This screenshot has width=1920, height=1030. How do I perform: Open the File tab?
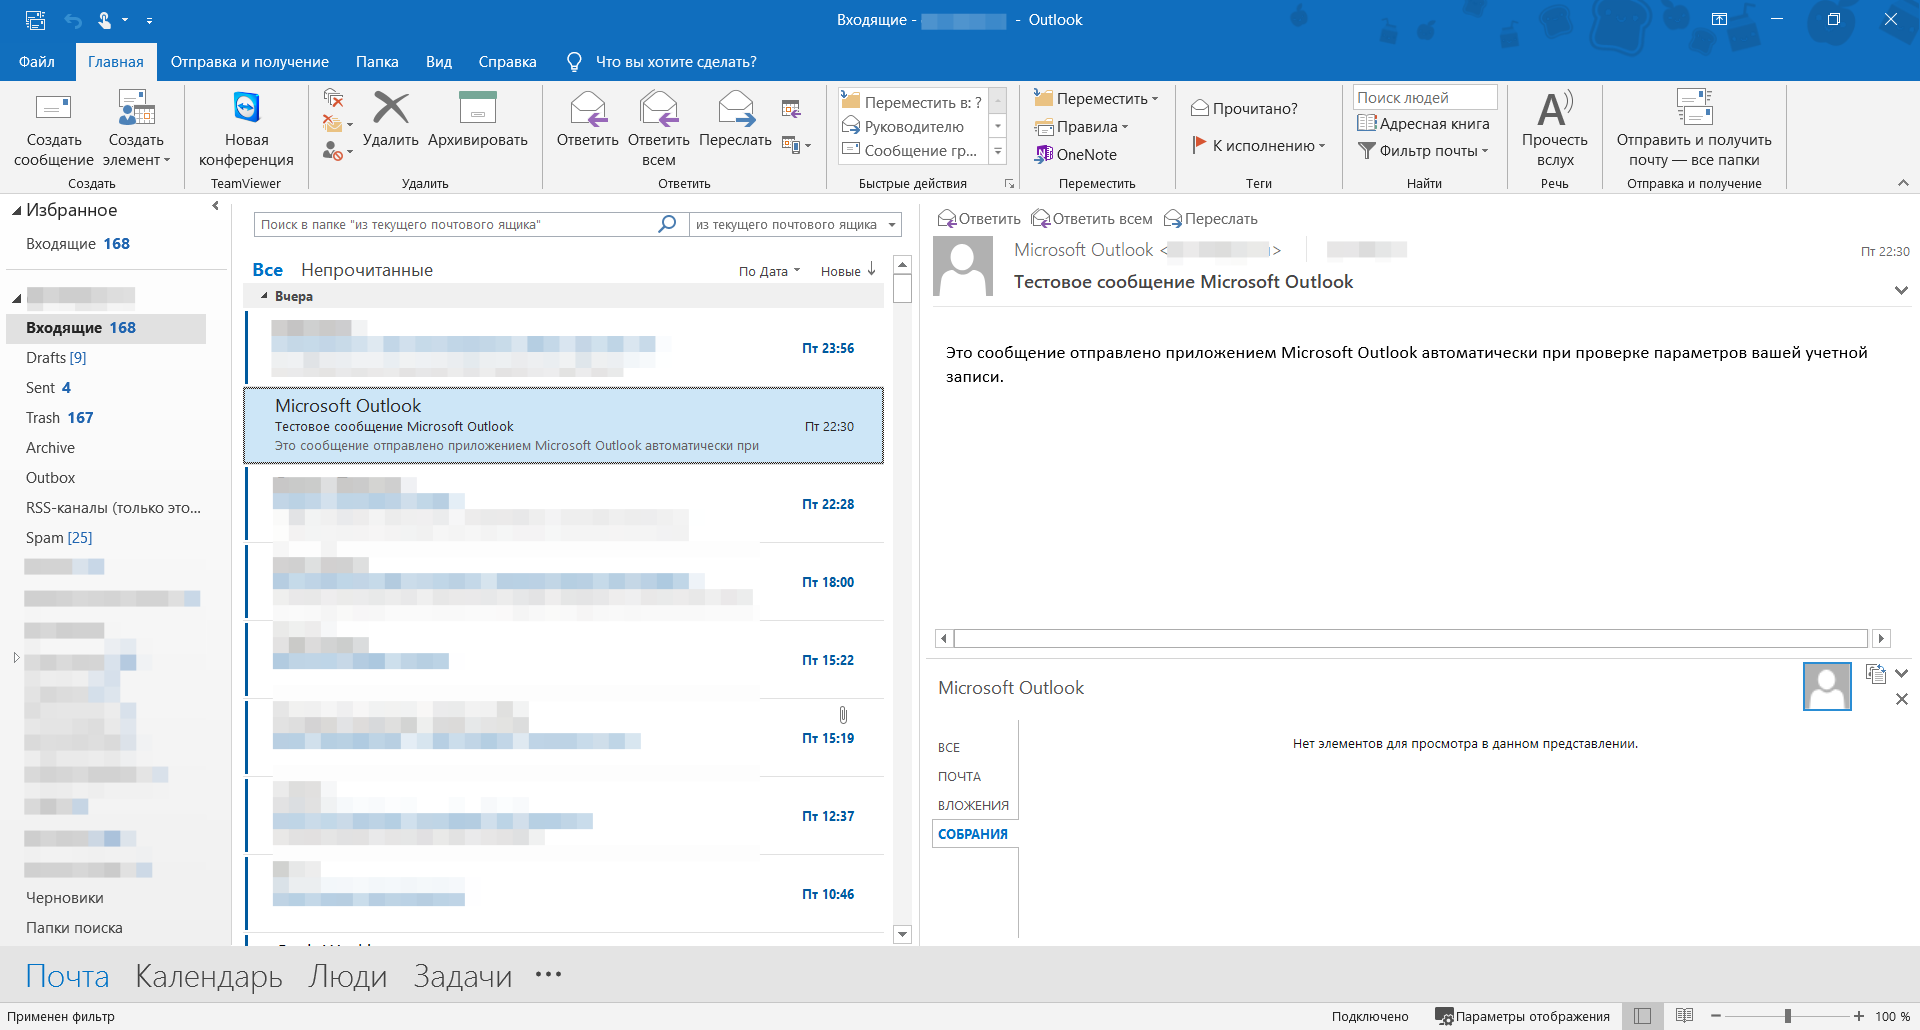pyautogui.click(x=36, y=61)
